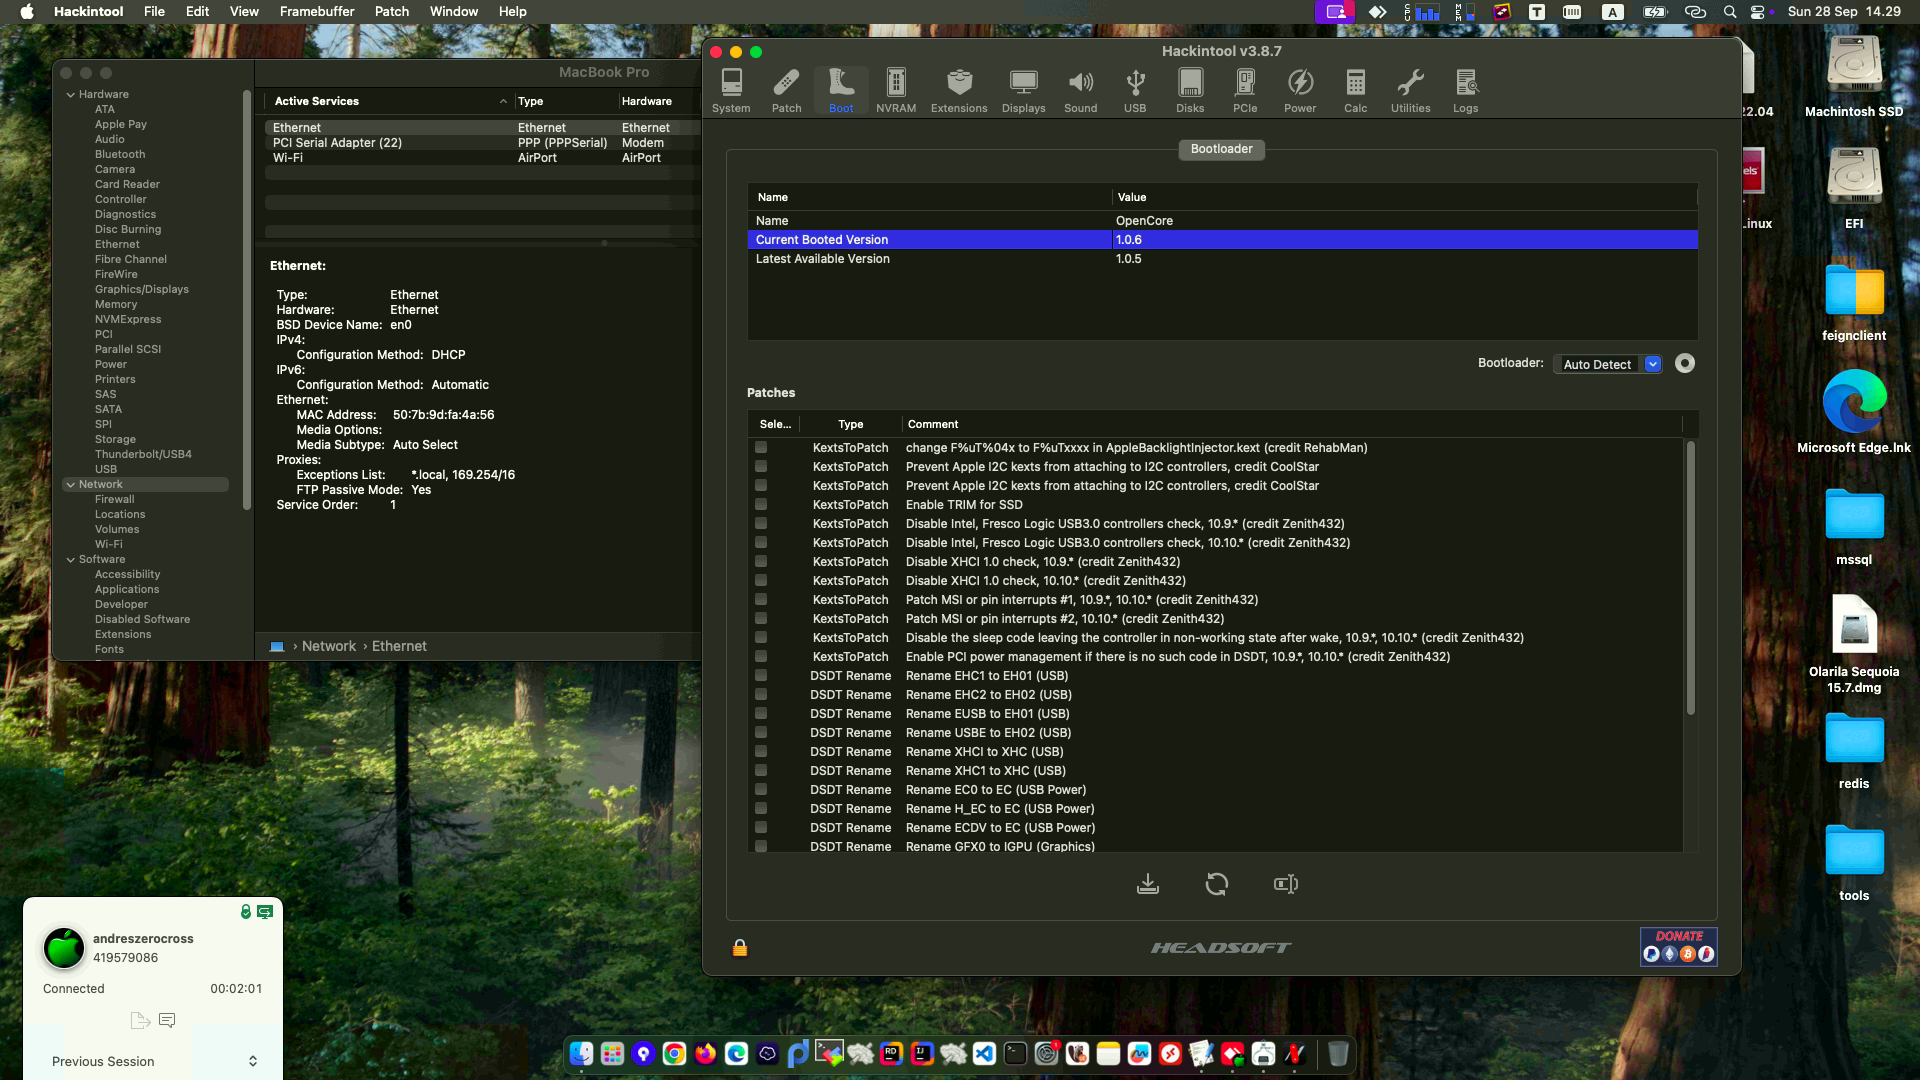This screenshot has width=1920, height=1080.
Task: Collapse the Software tree section
Action: coord(71,559)
